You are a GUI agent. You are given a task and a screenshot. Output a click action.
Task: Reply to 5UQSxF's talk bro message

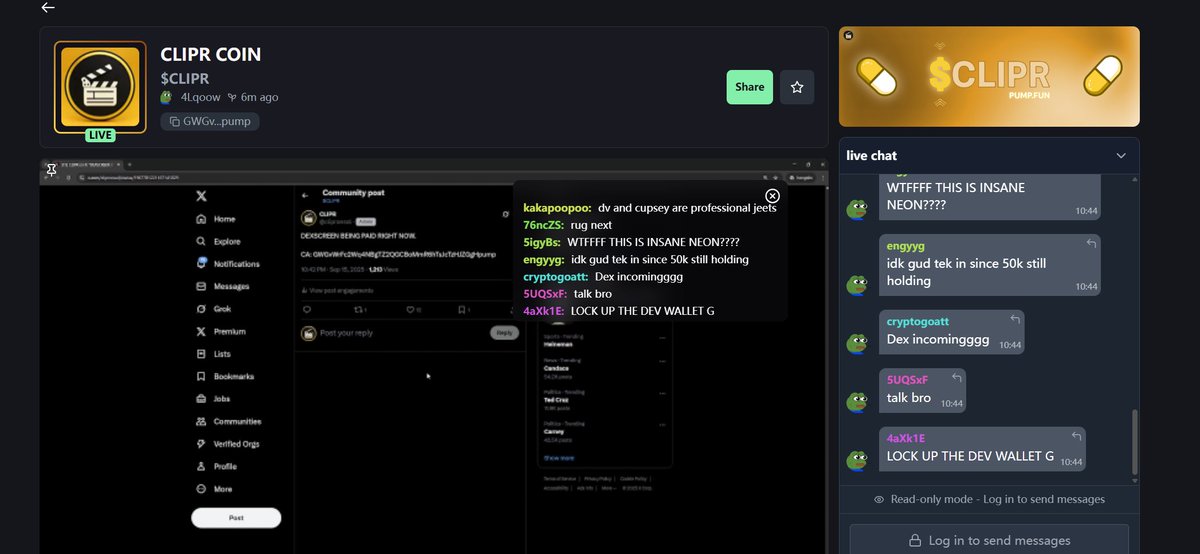click(957, 378)
